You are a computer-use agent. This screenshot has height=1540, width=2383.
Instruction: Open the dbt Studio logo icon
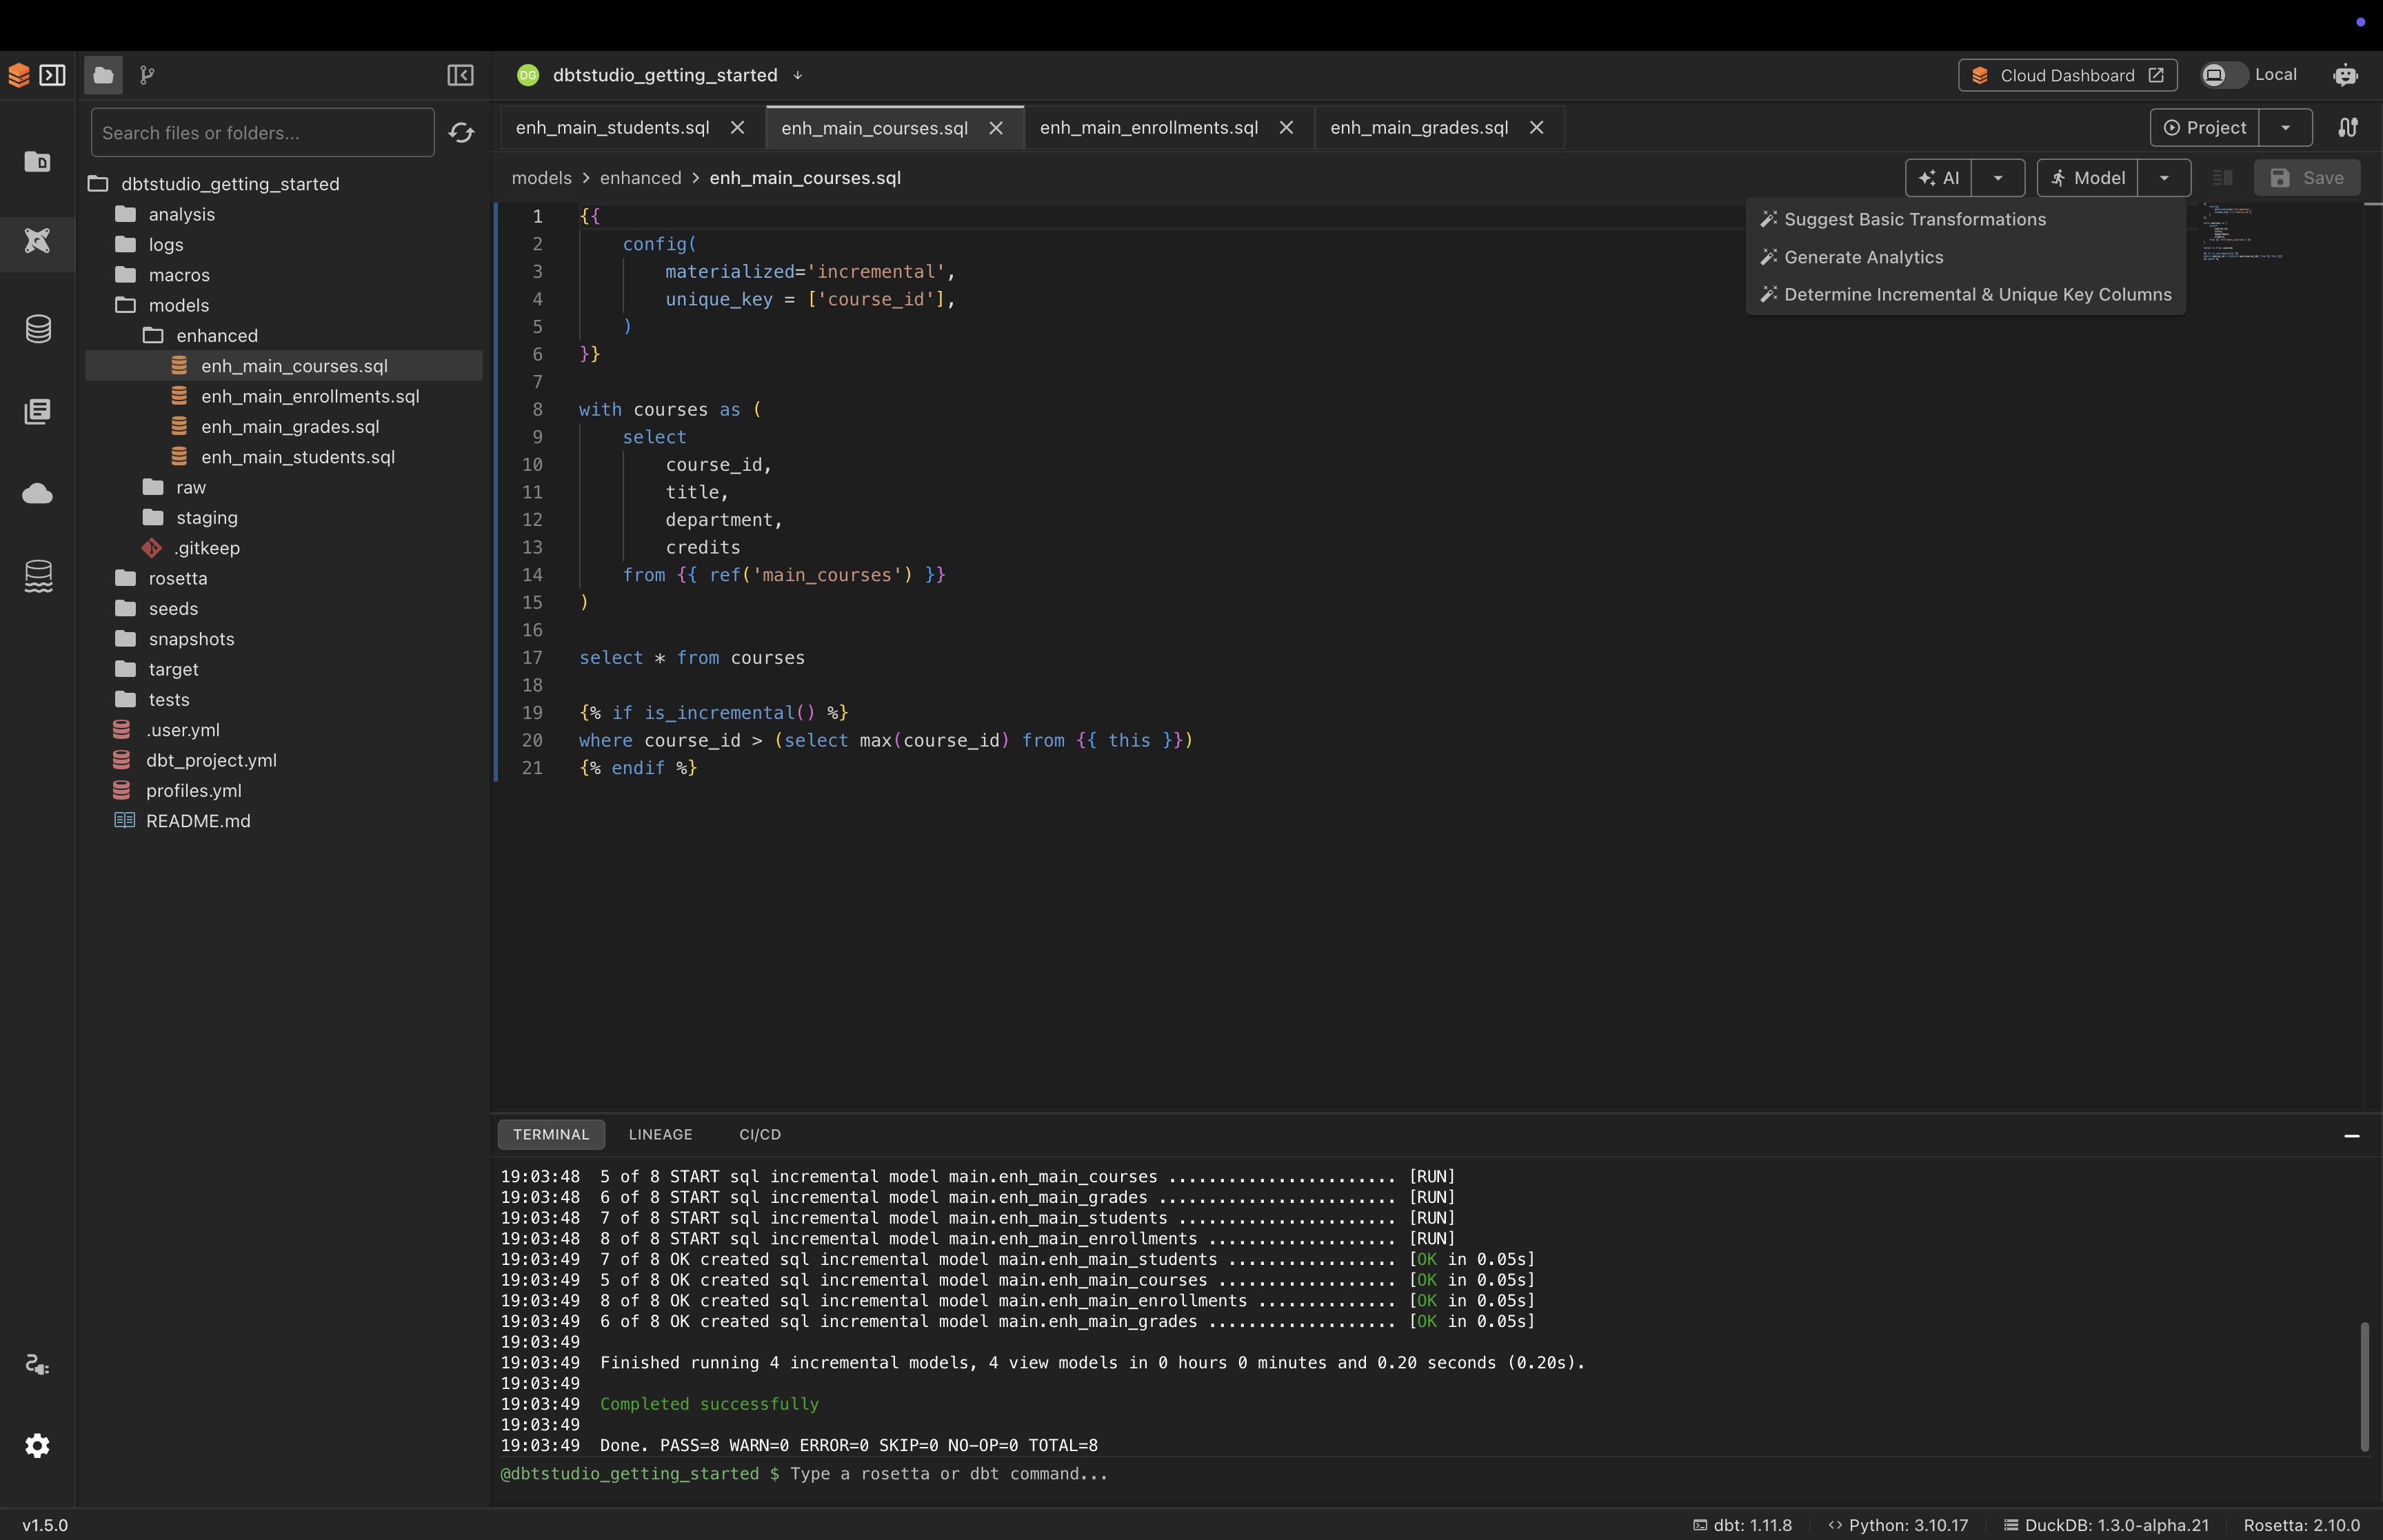coord(18,75)
